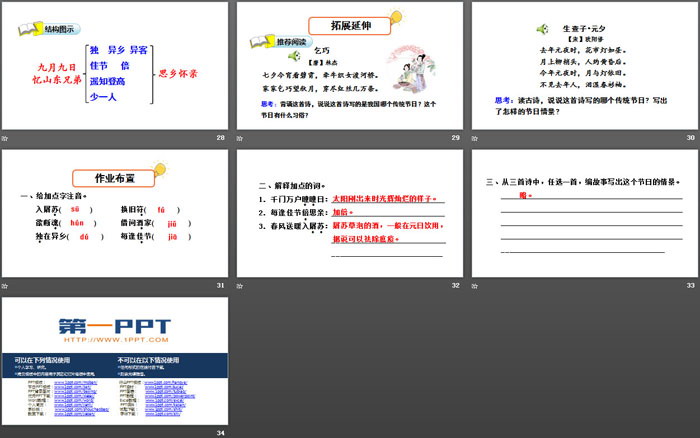Viewport: 700px width, 438px height.
Task: Click the slide number label "33"
Action: 691,285
